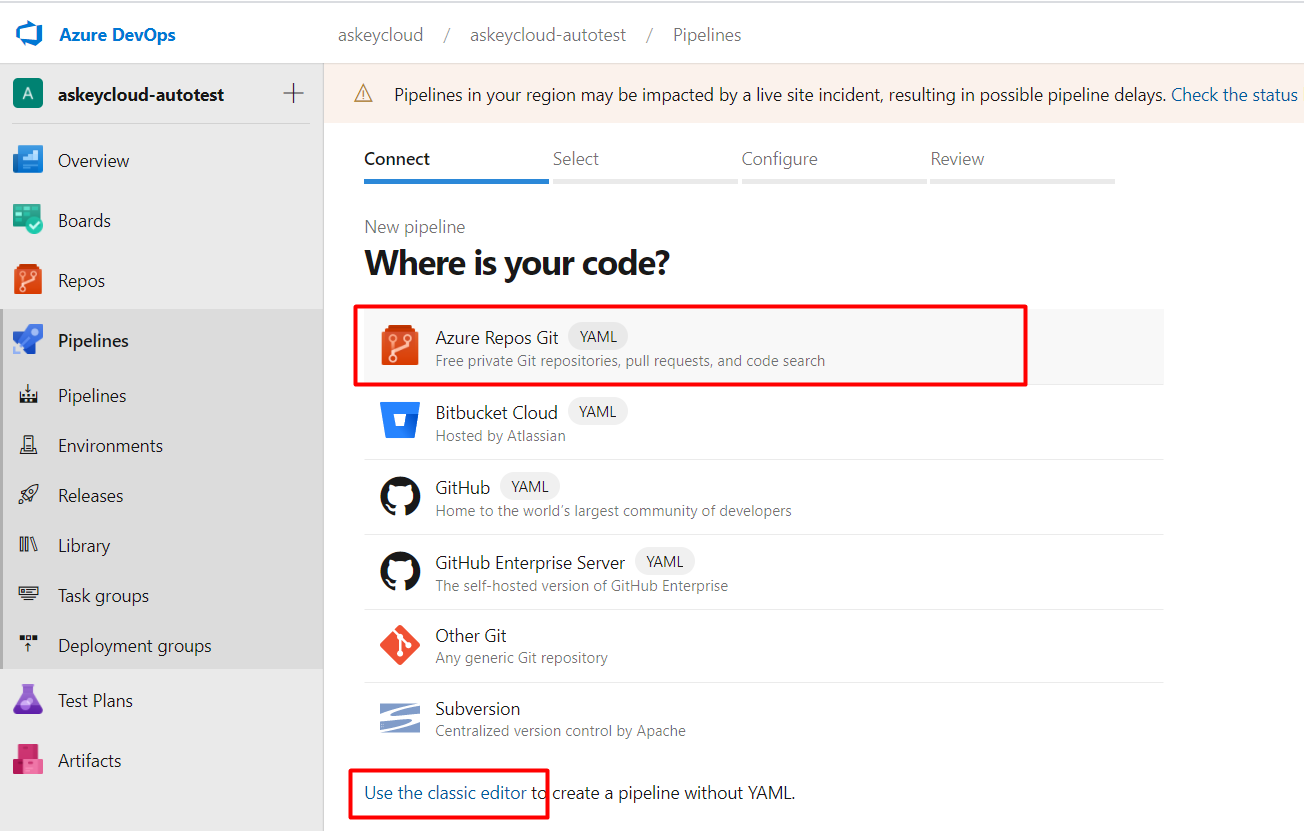Click the 'New pipeline' label
The height and width of the screenshot is (831, 1304).
tap(414, 227)
